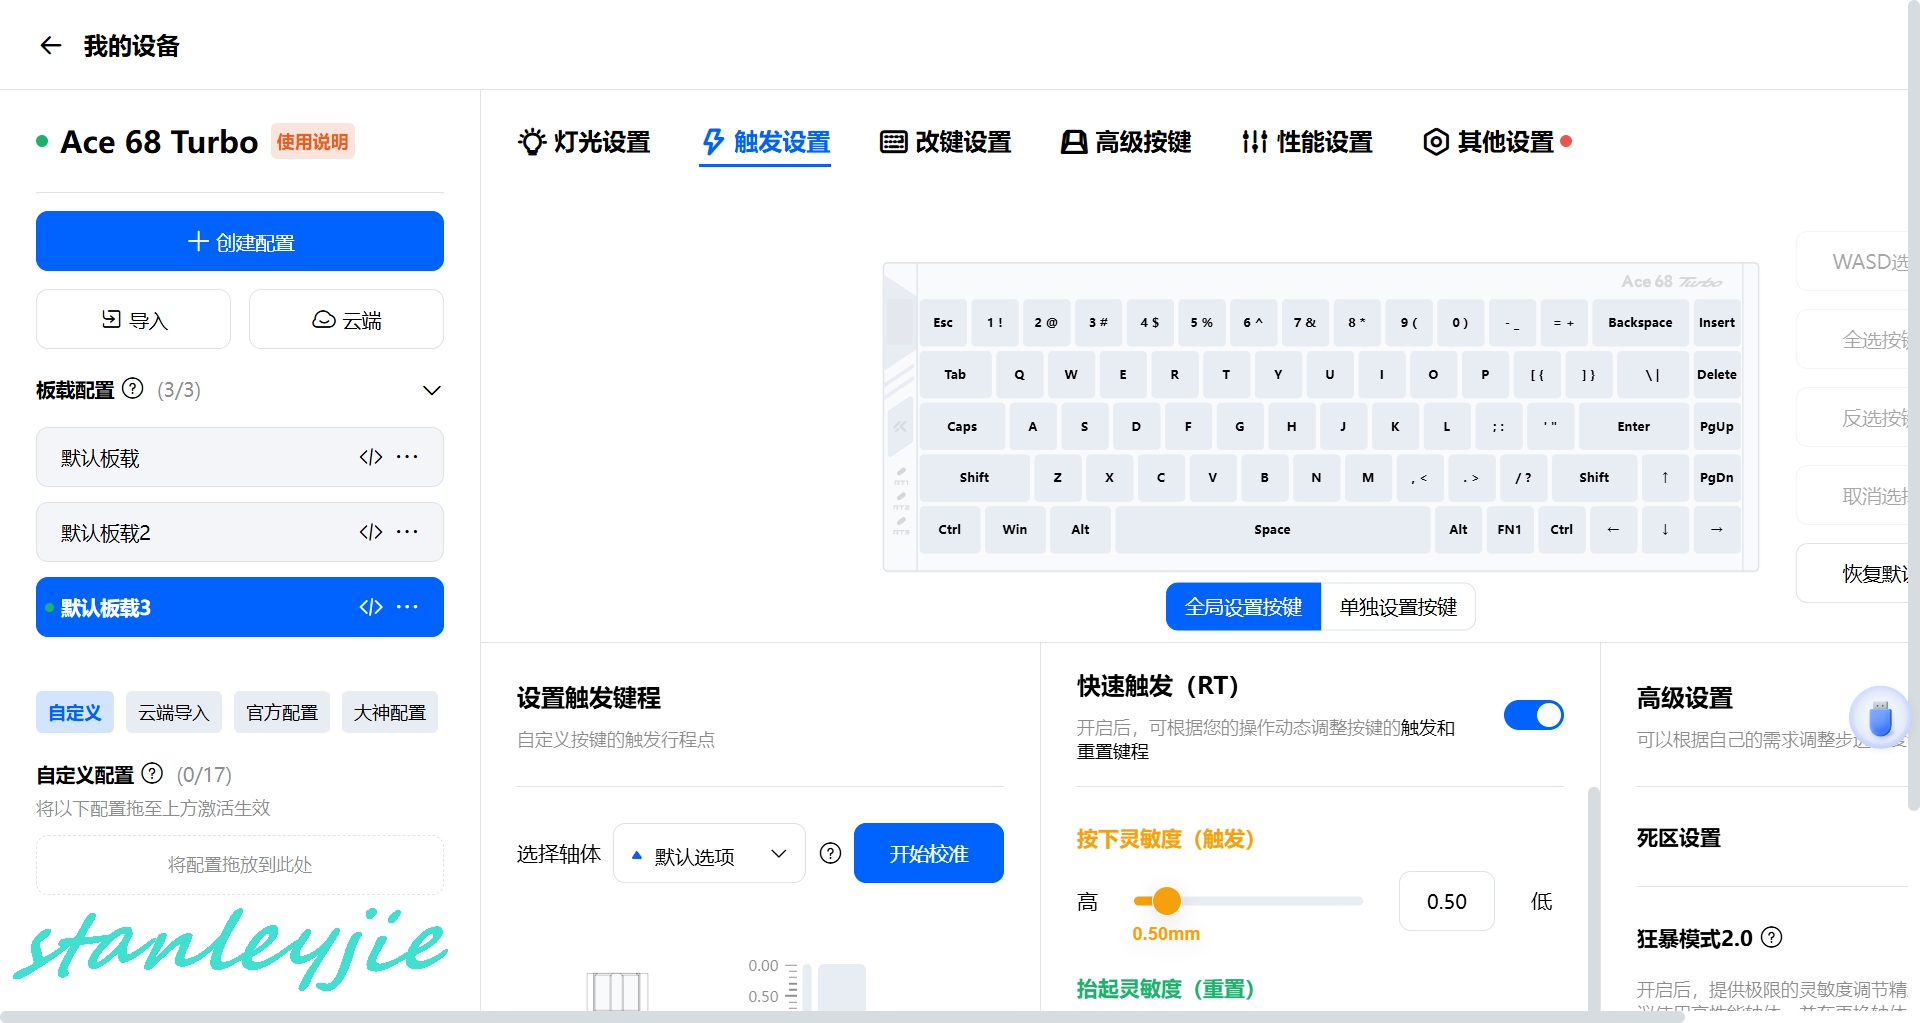Select the Insert key on keyboard
Image resolution: width=1920 pixels, height=1023 pixels.
click(1717, 323)
